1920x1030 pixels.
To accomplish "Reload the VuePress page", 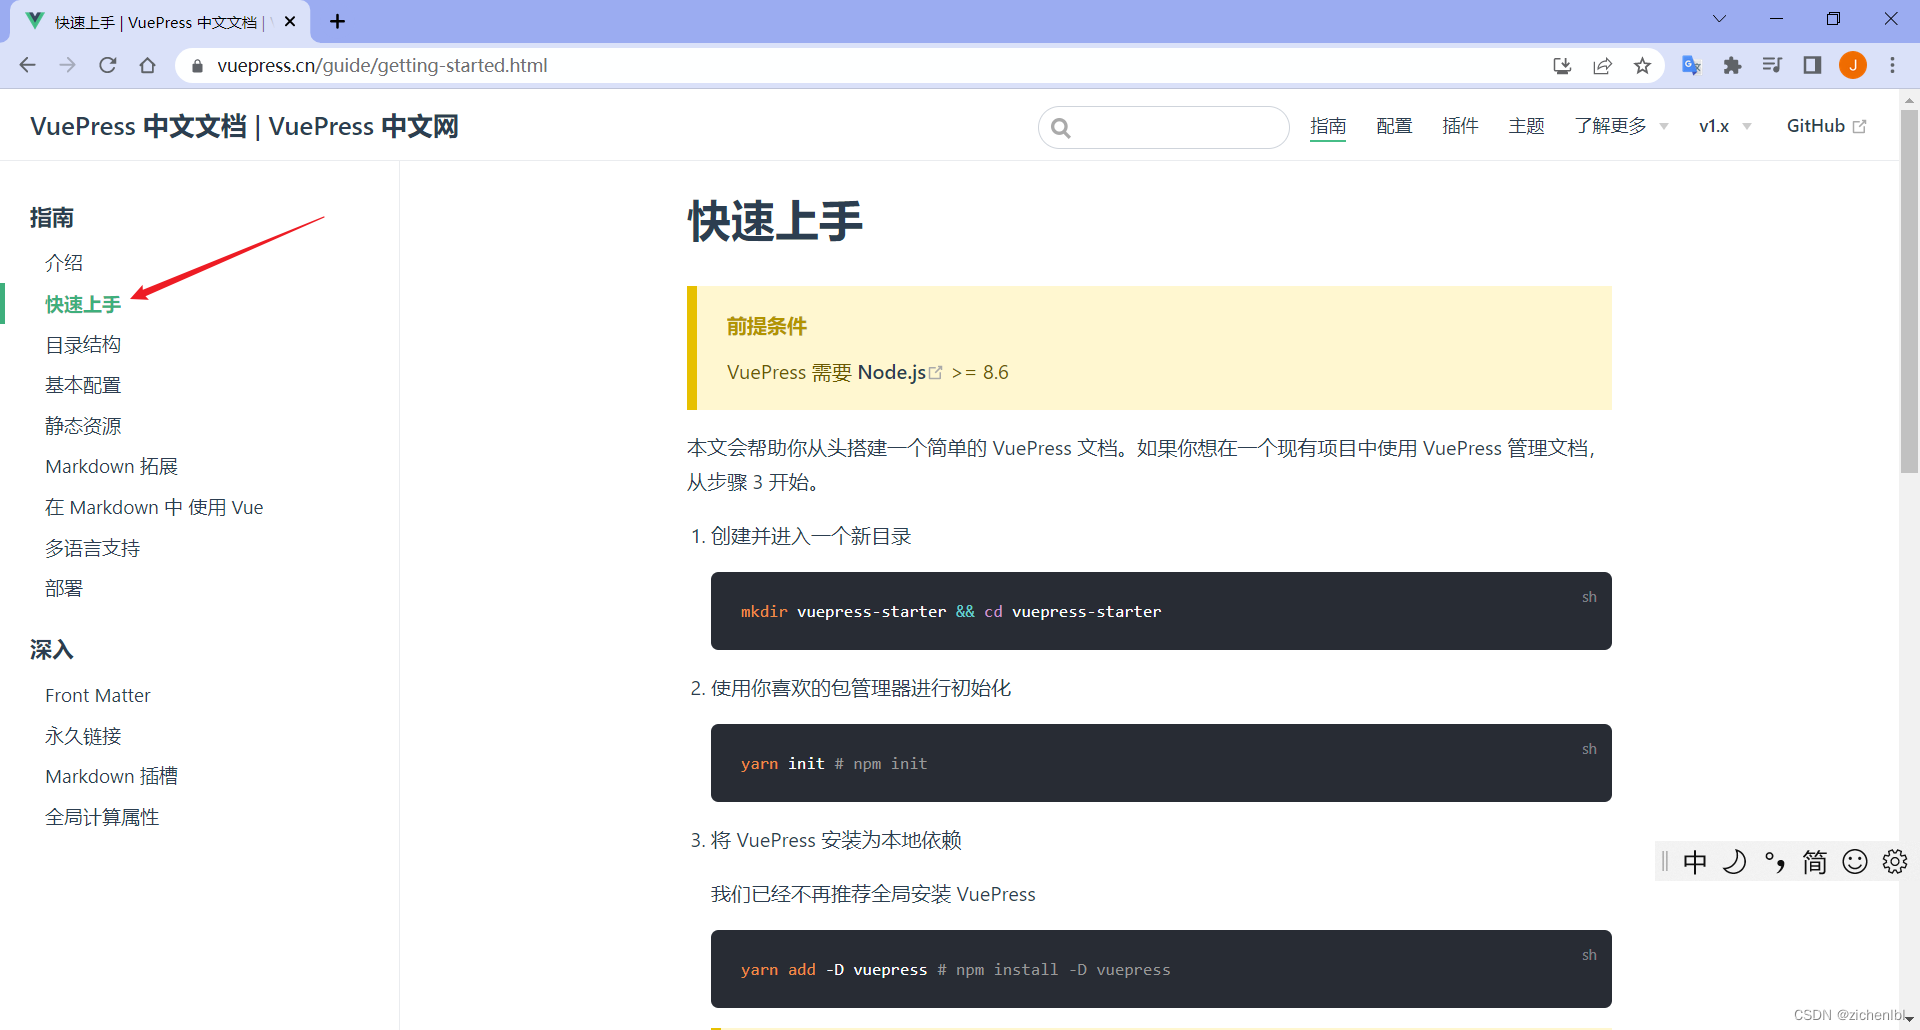I will click(108, 65).
